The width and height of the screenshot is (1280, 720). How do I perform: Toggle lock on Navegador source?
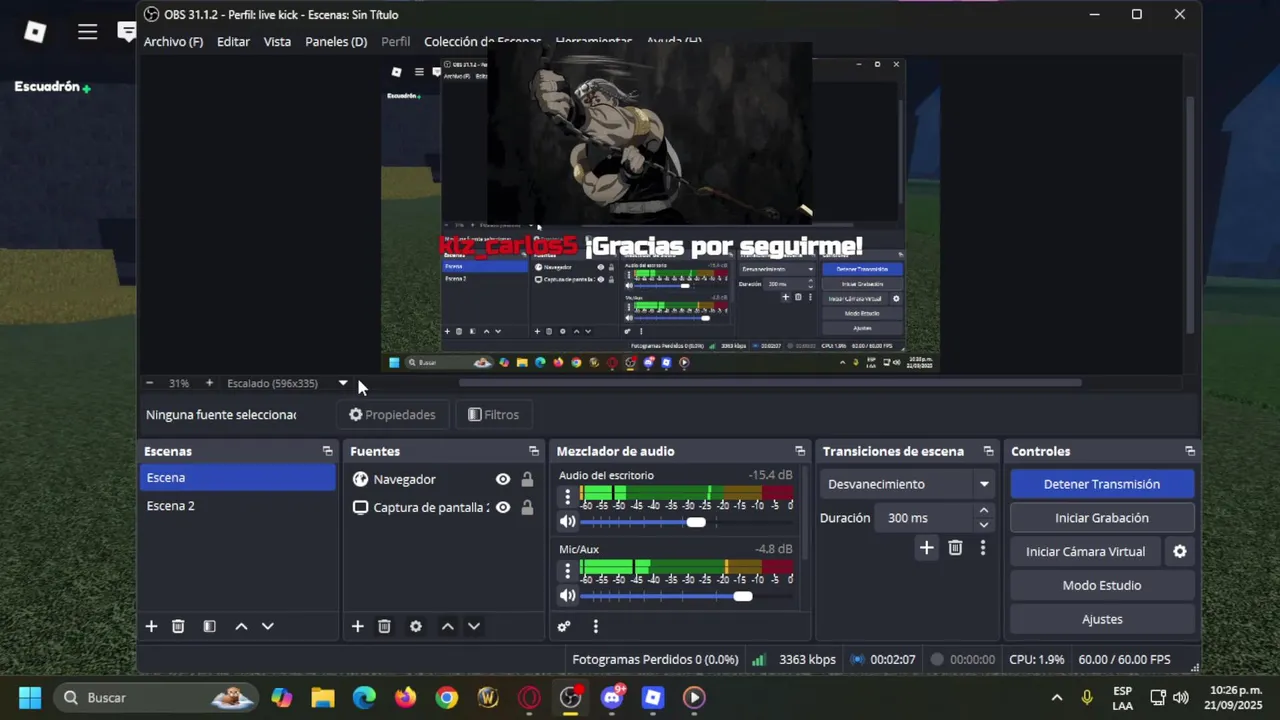tap(527, 479)
